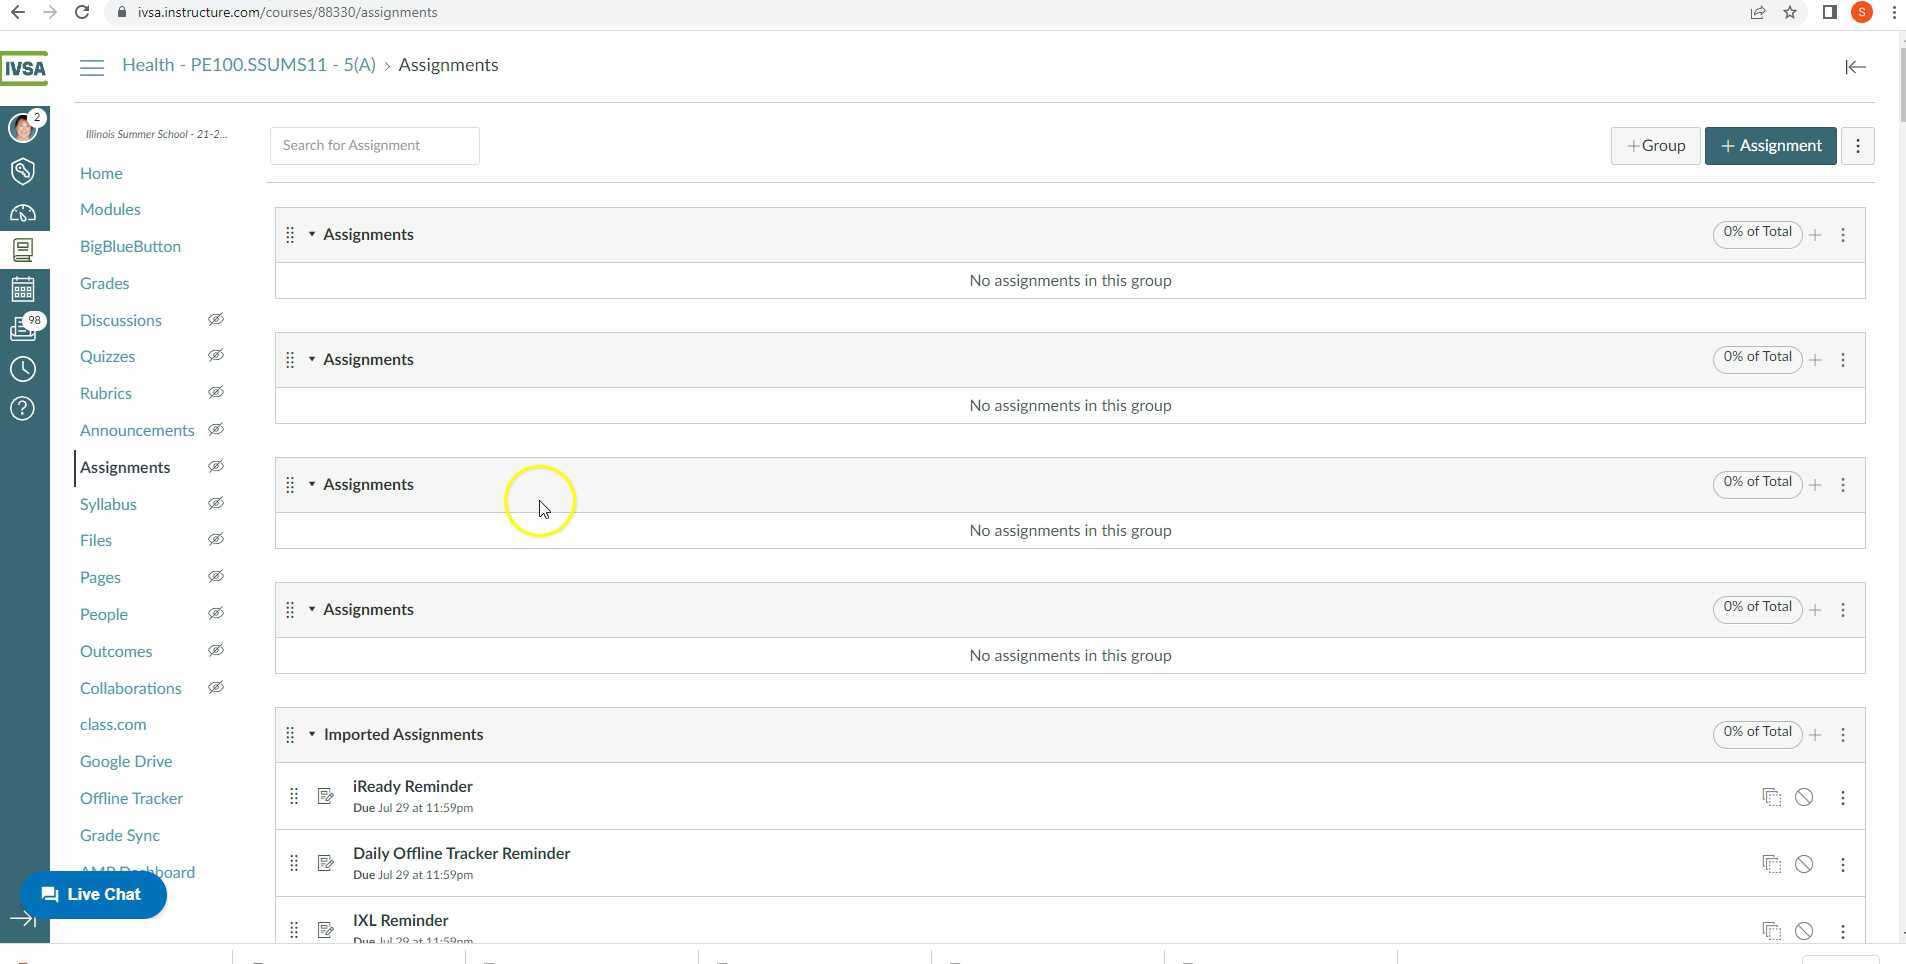
Task: Collapse the first Assignments group
Action: (312, 235)
